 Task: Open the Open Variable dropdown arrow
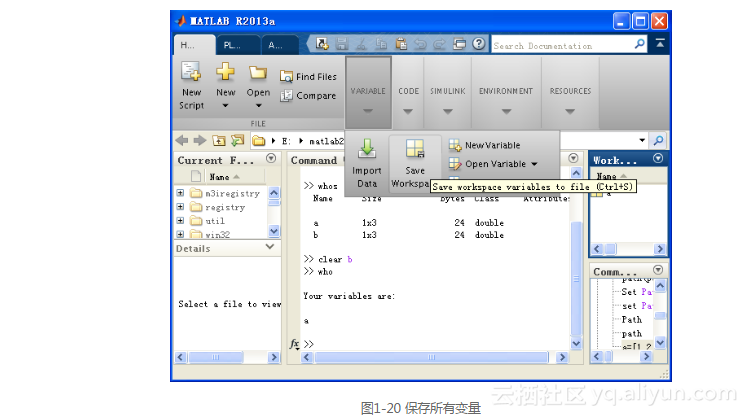click(x=534, y=164)
